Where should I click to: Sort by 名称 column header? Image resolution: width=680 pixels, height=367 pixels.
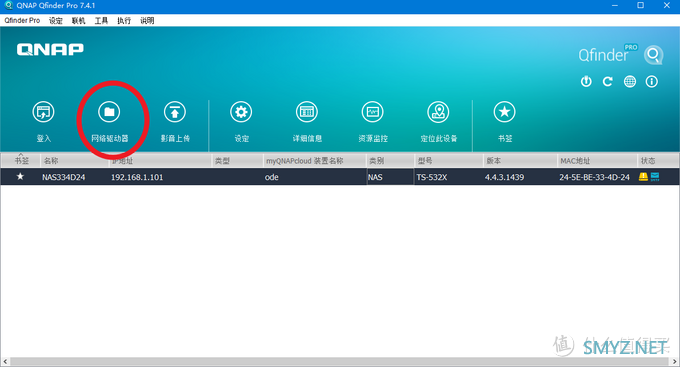(x=74, y=161)
